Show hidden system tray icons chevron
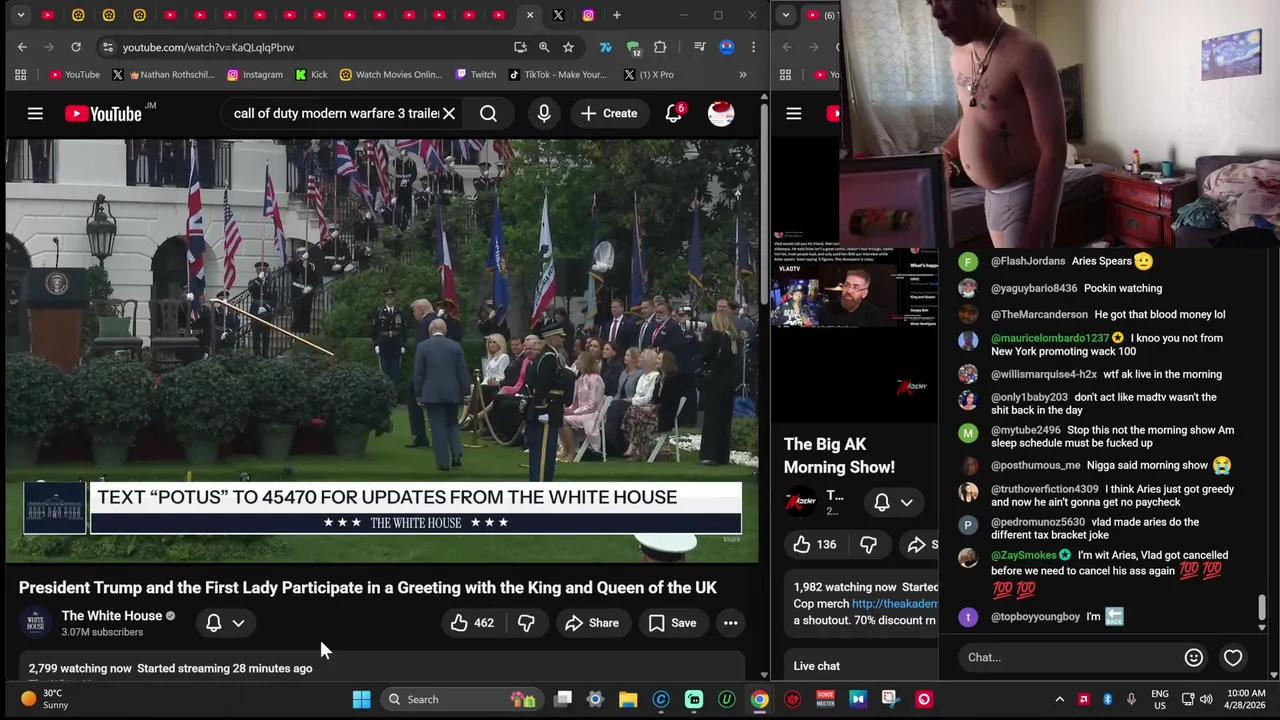 1059,699
